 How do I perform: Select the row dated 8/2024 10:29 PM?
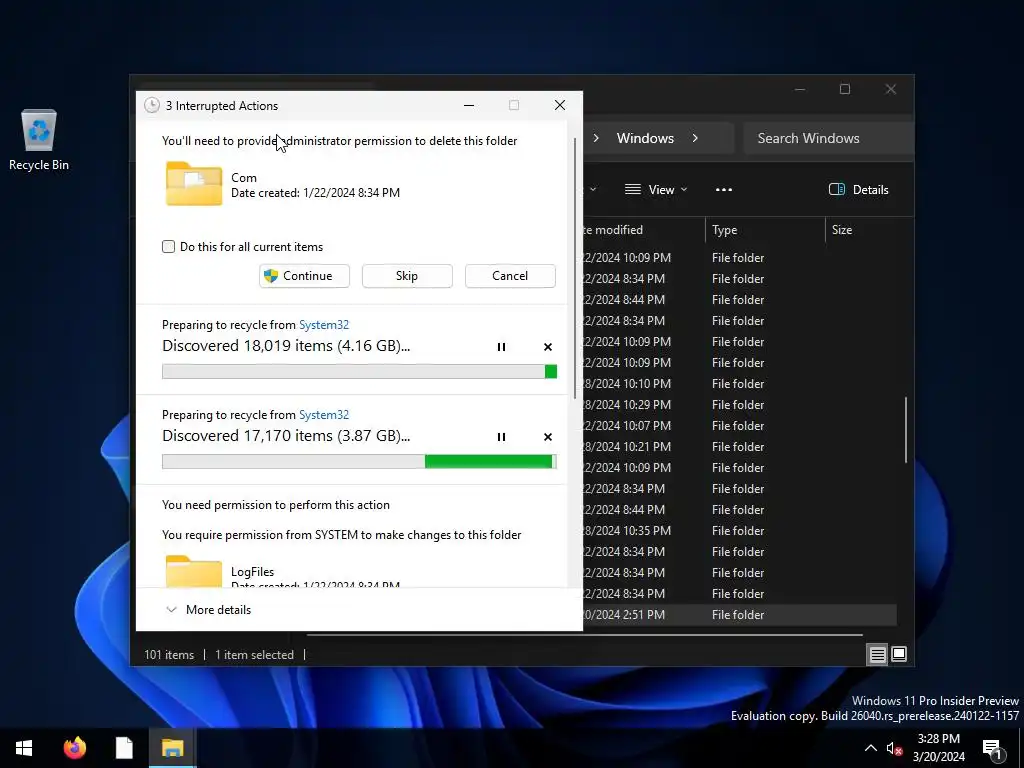click(739, 404)
